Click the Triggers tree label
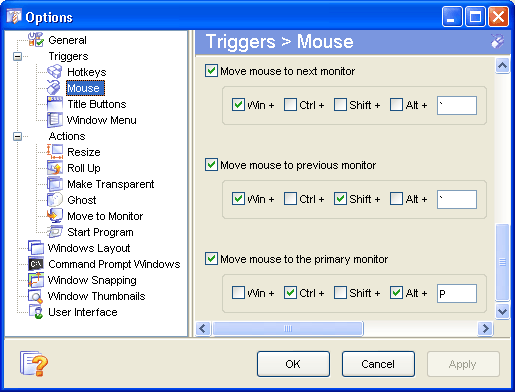This screenshot has height=392, width=515. click(68, 56)
